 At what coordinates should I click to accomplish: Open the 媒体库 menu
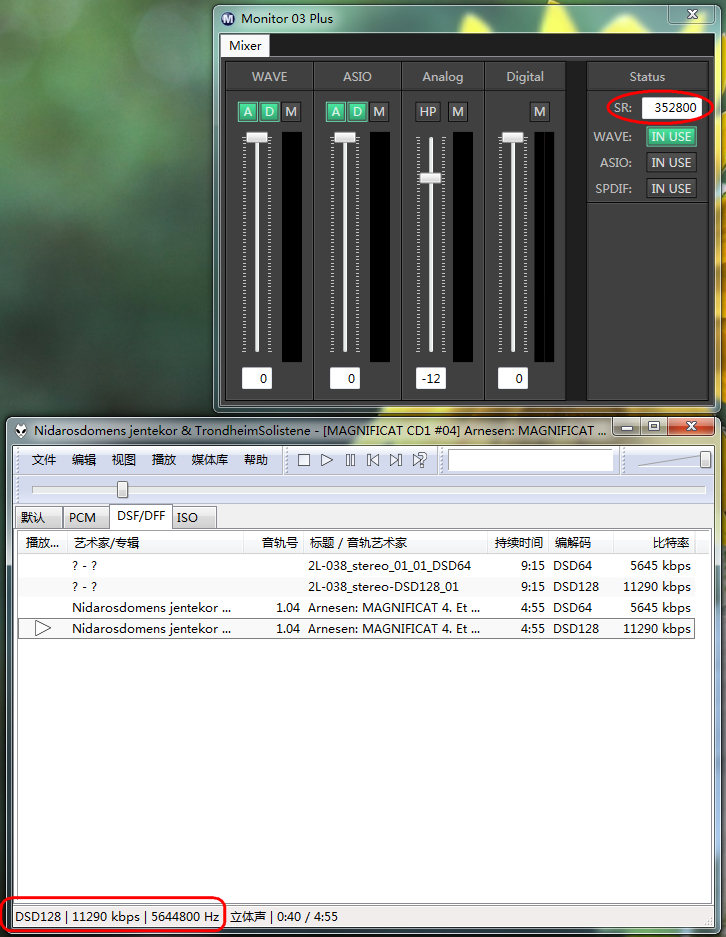tap(210, 460)
